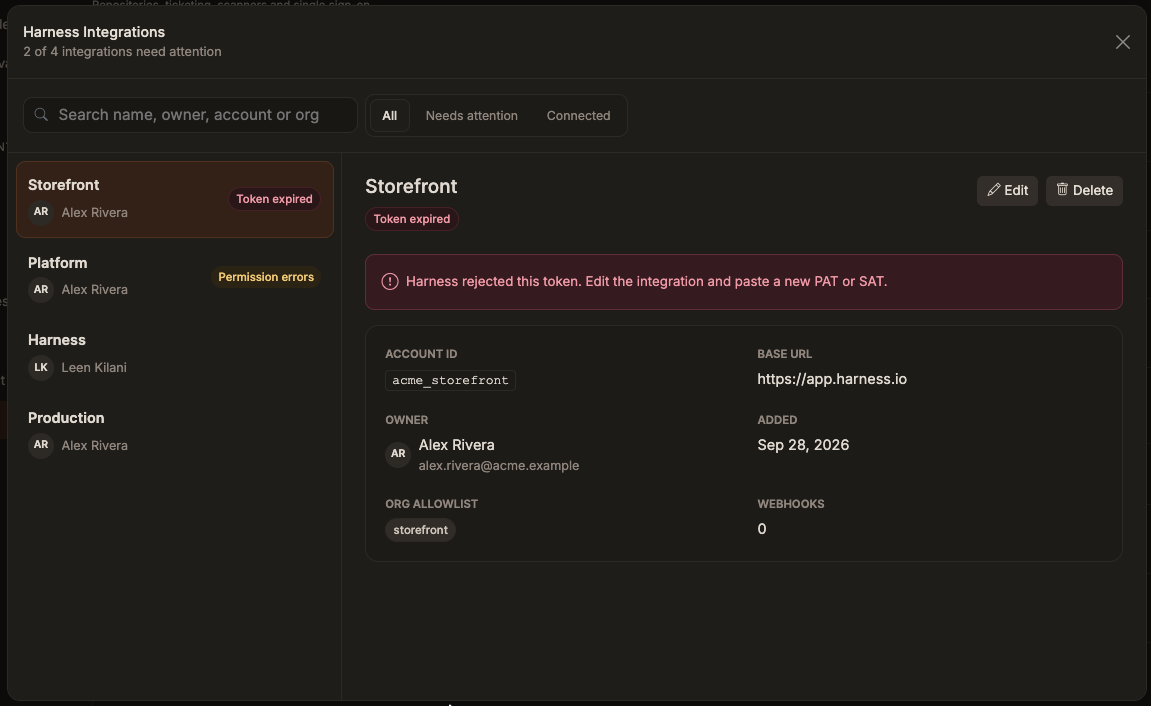
Task: Click the trash icon on Delete
Action: coord(1061,189)
